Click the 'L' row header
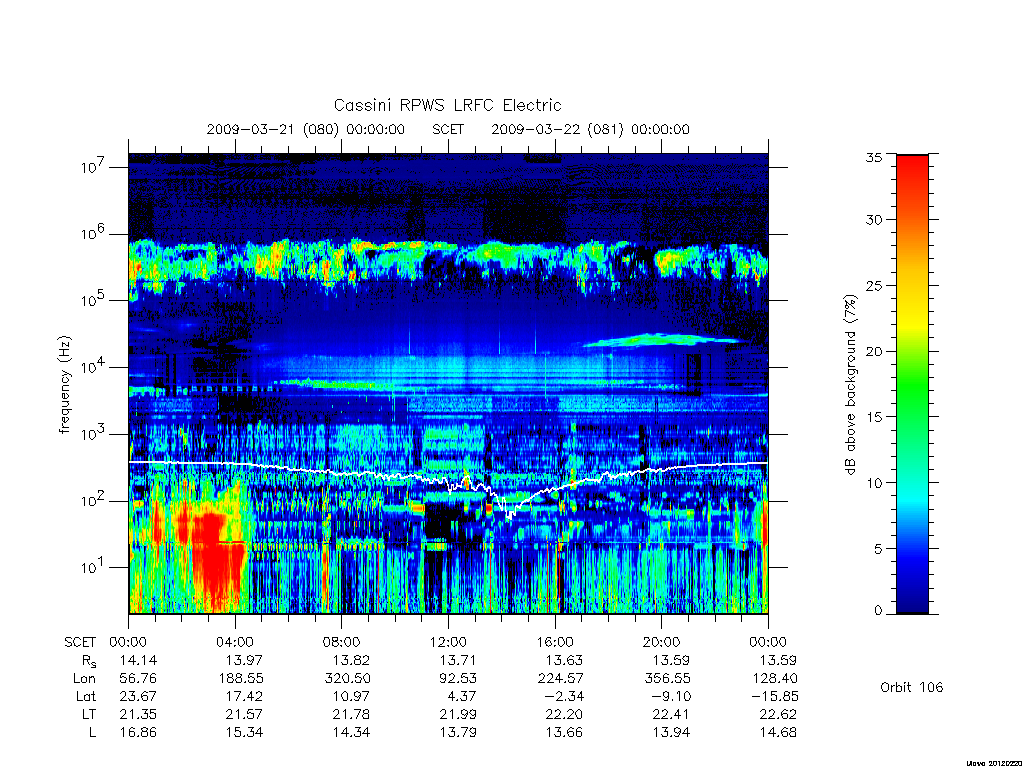 point(92,732)
